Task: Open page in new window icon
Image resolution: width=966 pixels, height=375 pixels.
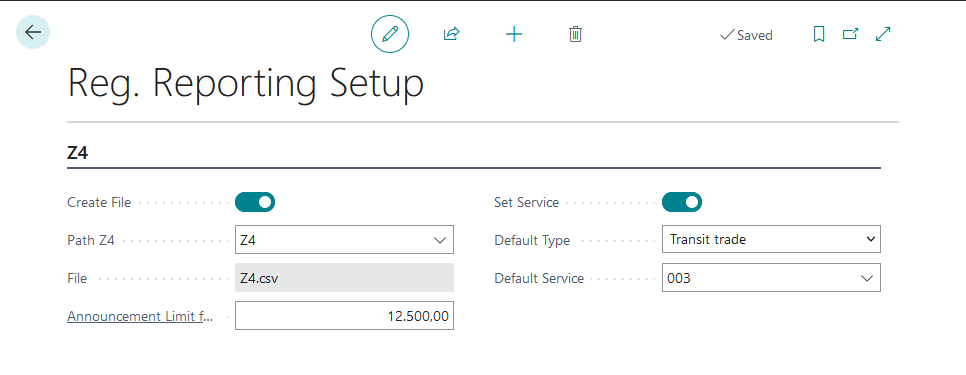Action: coord(851,34)
